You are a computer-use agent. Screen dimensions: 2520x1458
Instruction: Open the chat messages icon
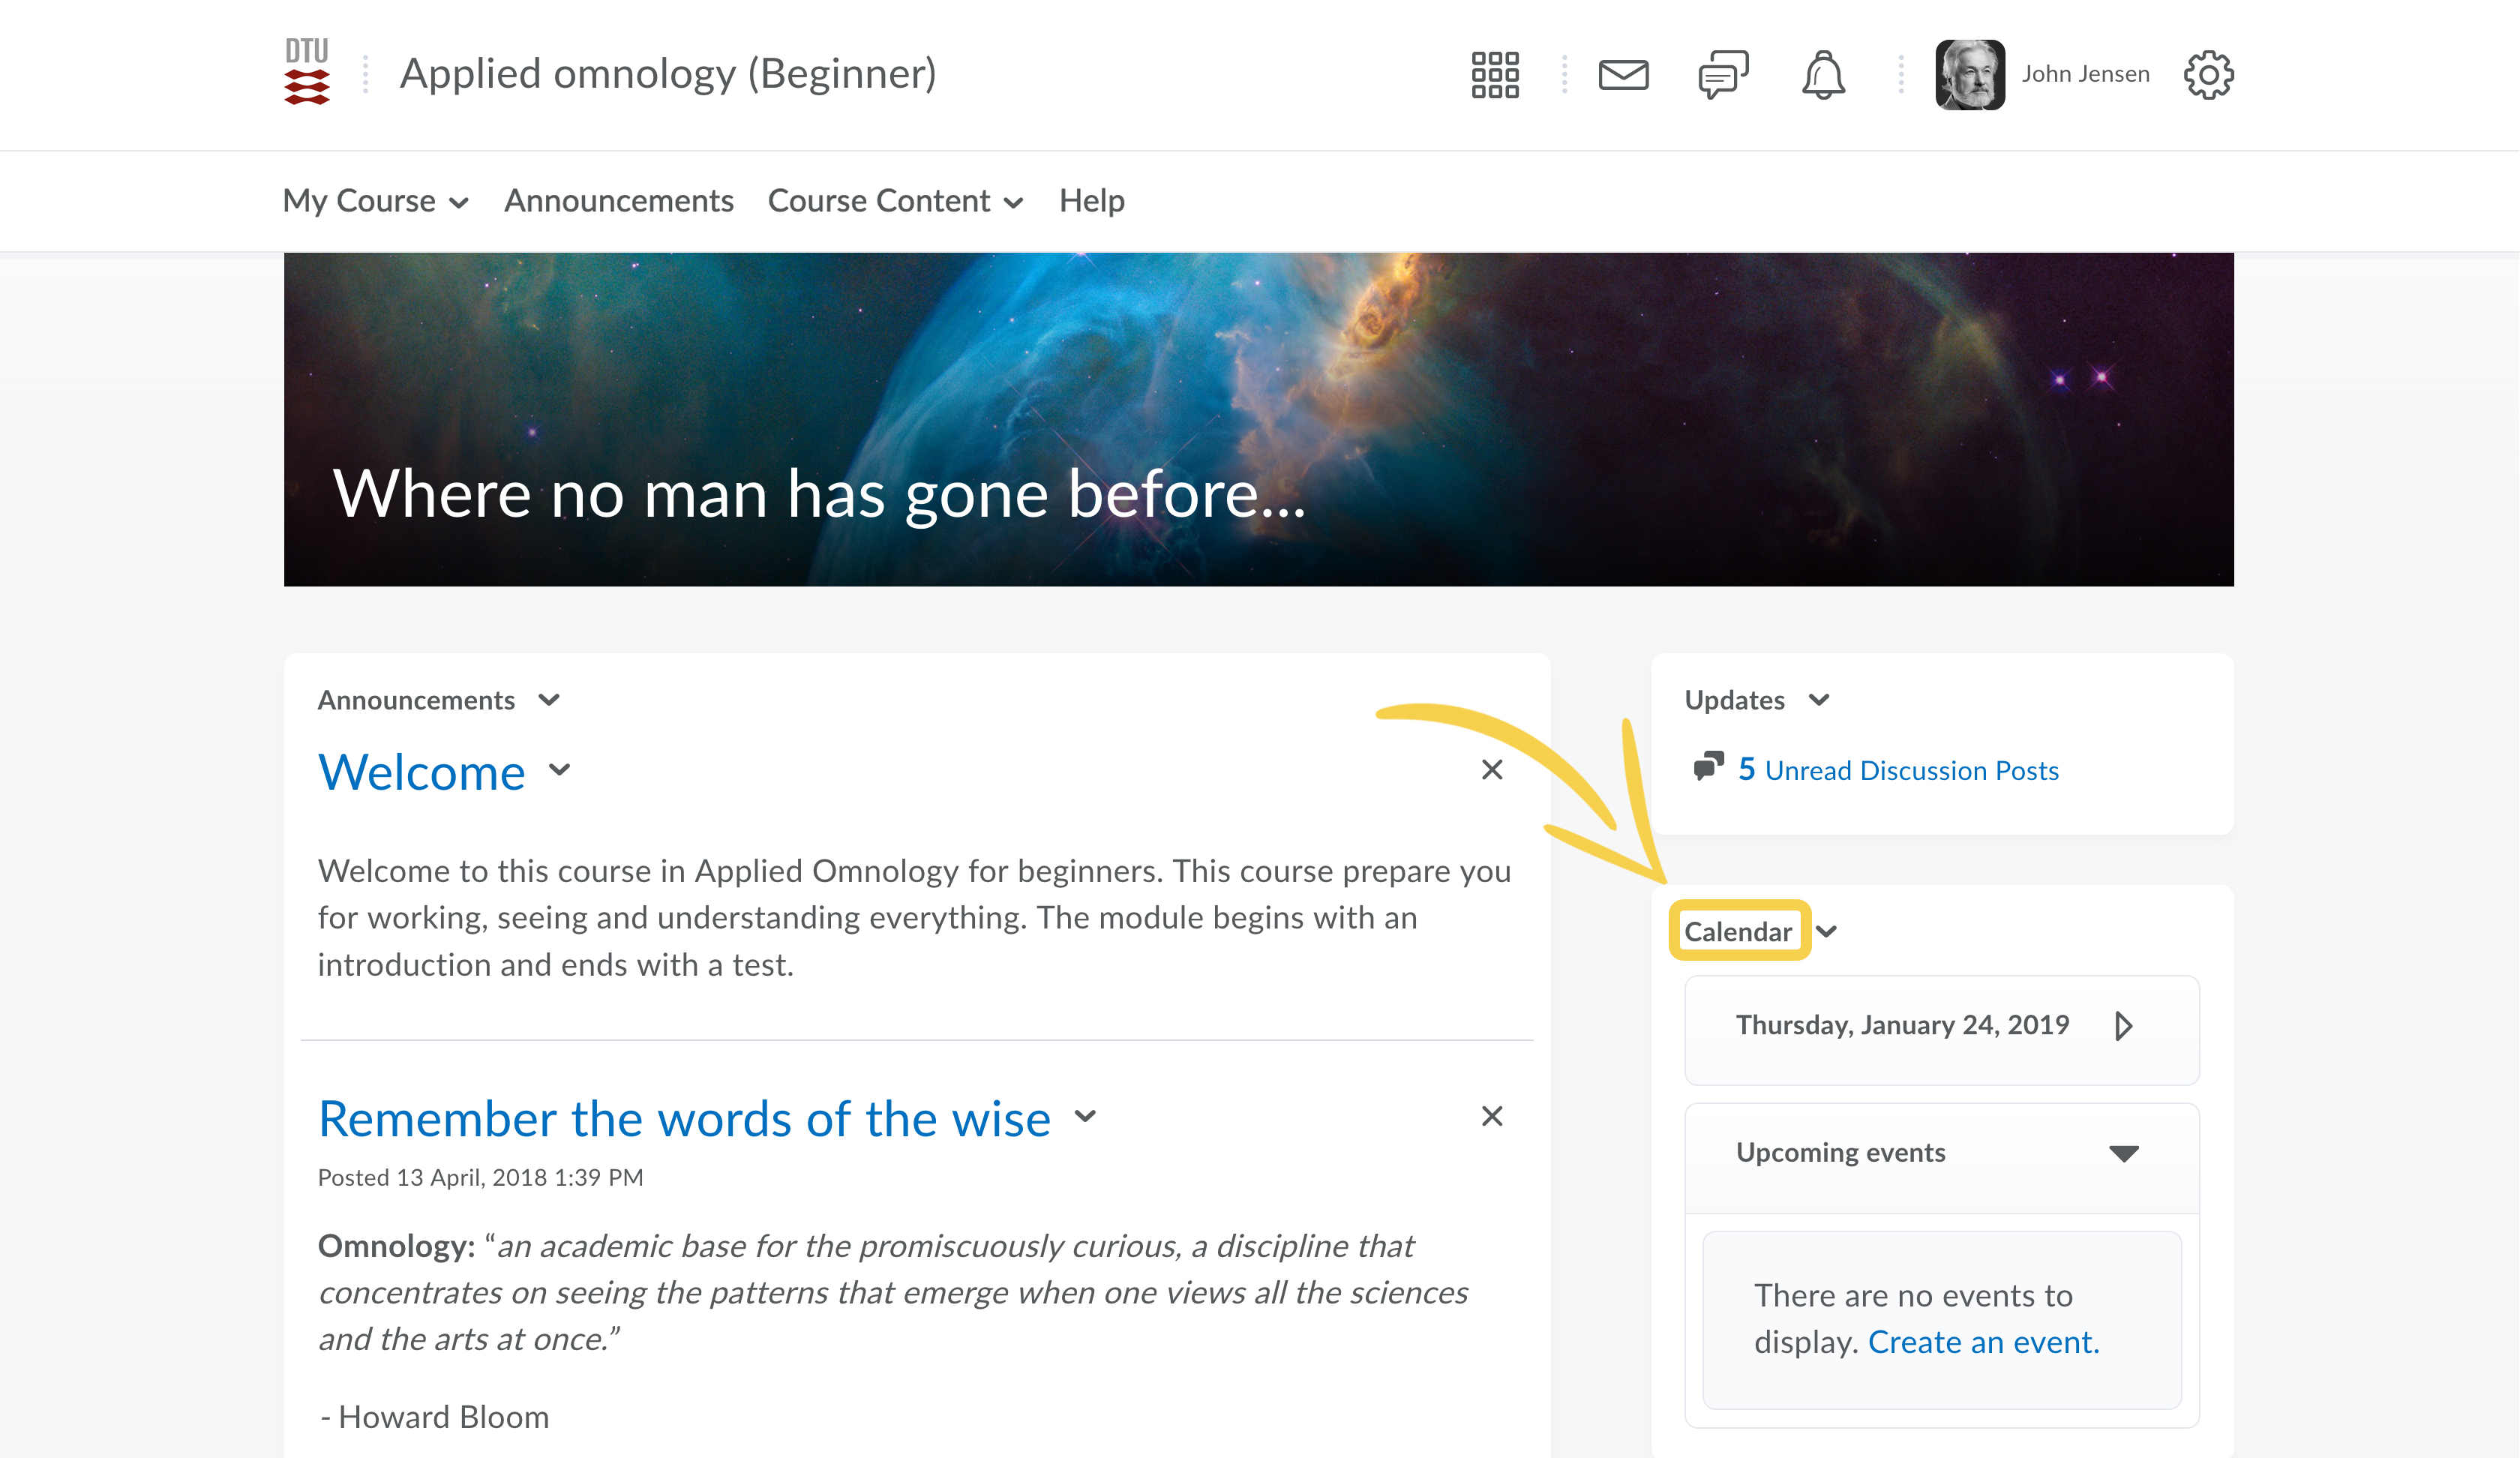[x=1723, y=75]
